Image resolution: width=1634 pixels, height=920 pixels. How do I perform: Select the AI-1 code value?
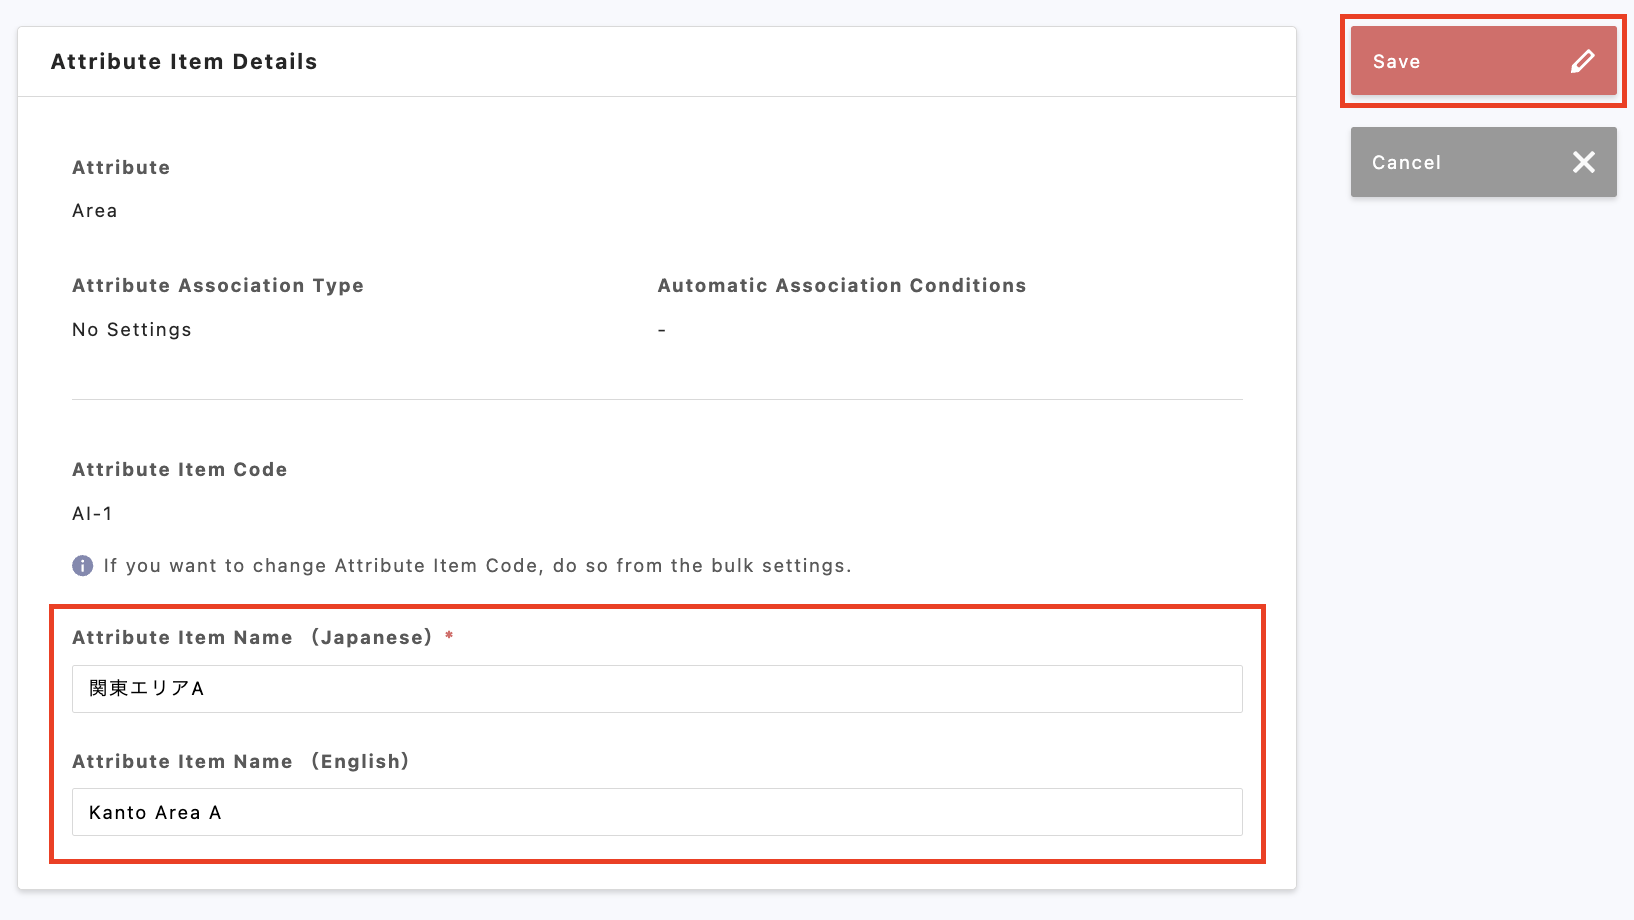point(92,514)
